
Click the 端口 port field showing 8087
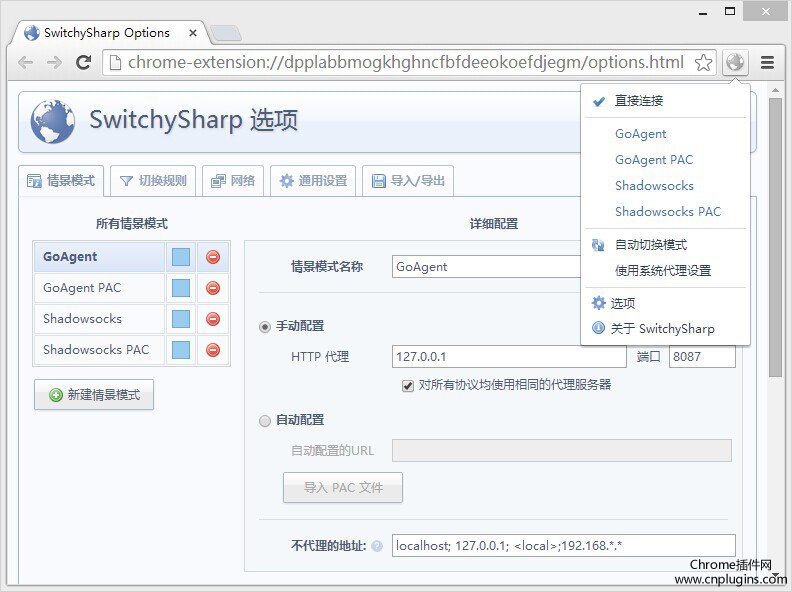click(702, 357)
